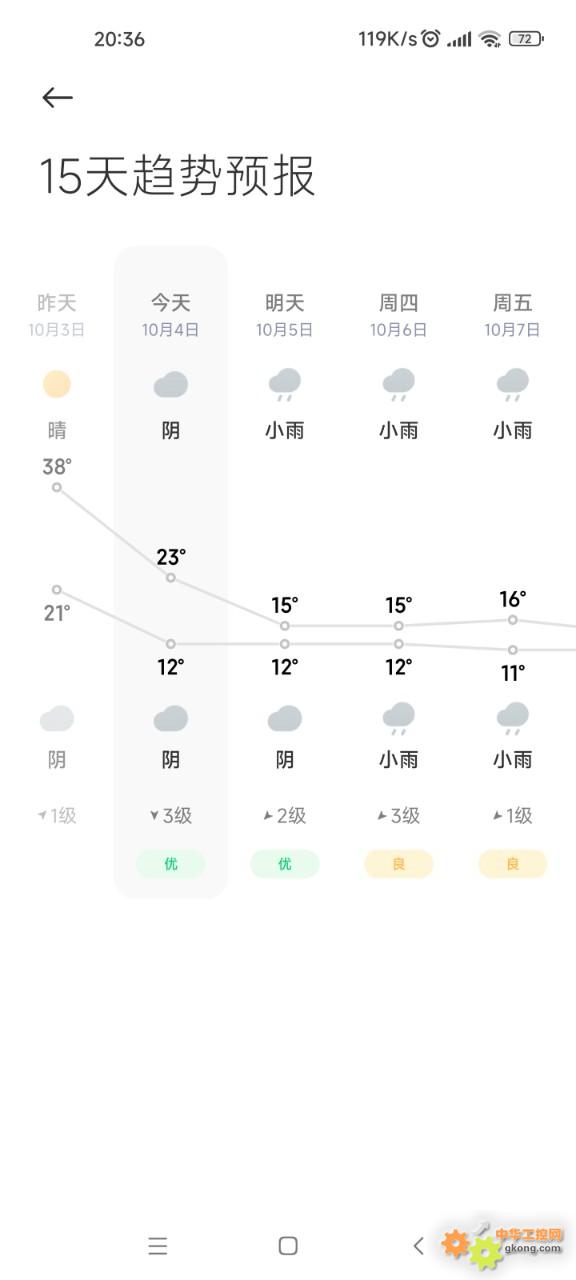Tap tomorrow's light rain icon for 10月5日
This screenshot has width=576, height=1280.
click(285, 385)
